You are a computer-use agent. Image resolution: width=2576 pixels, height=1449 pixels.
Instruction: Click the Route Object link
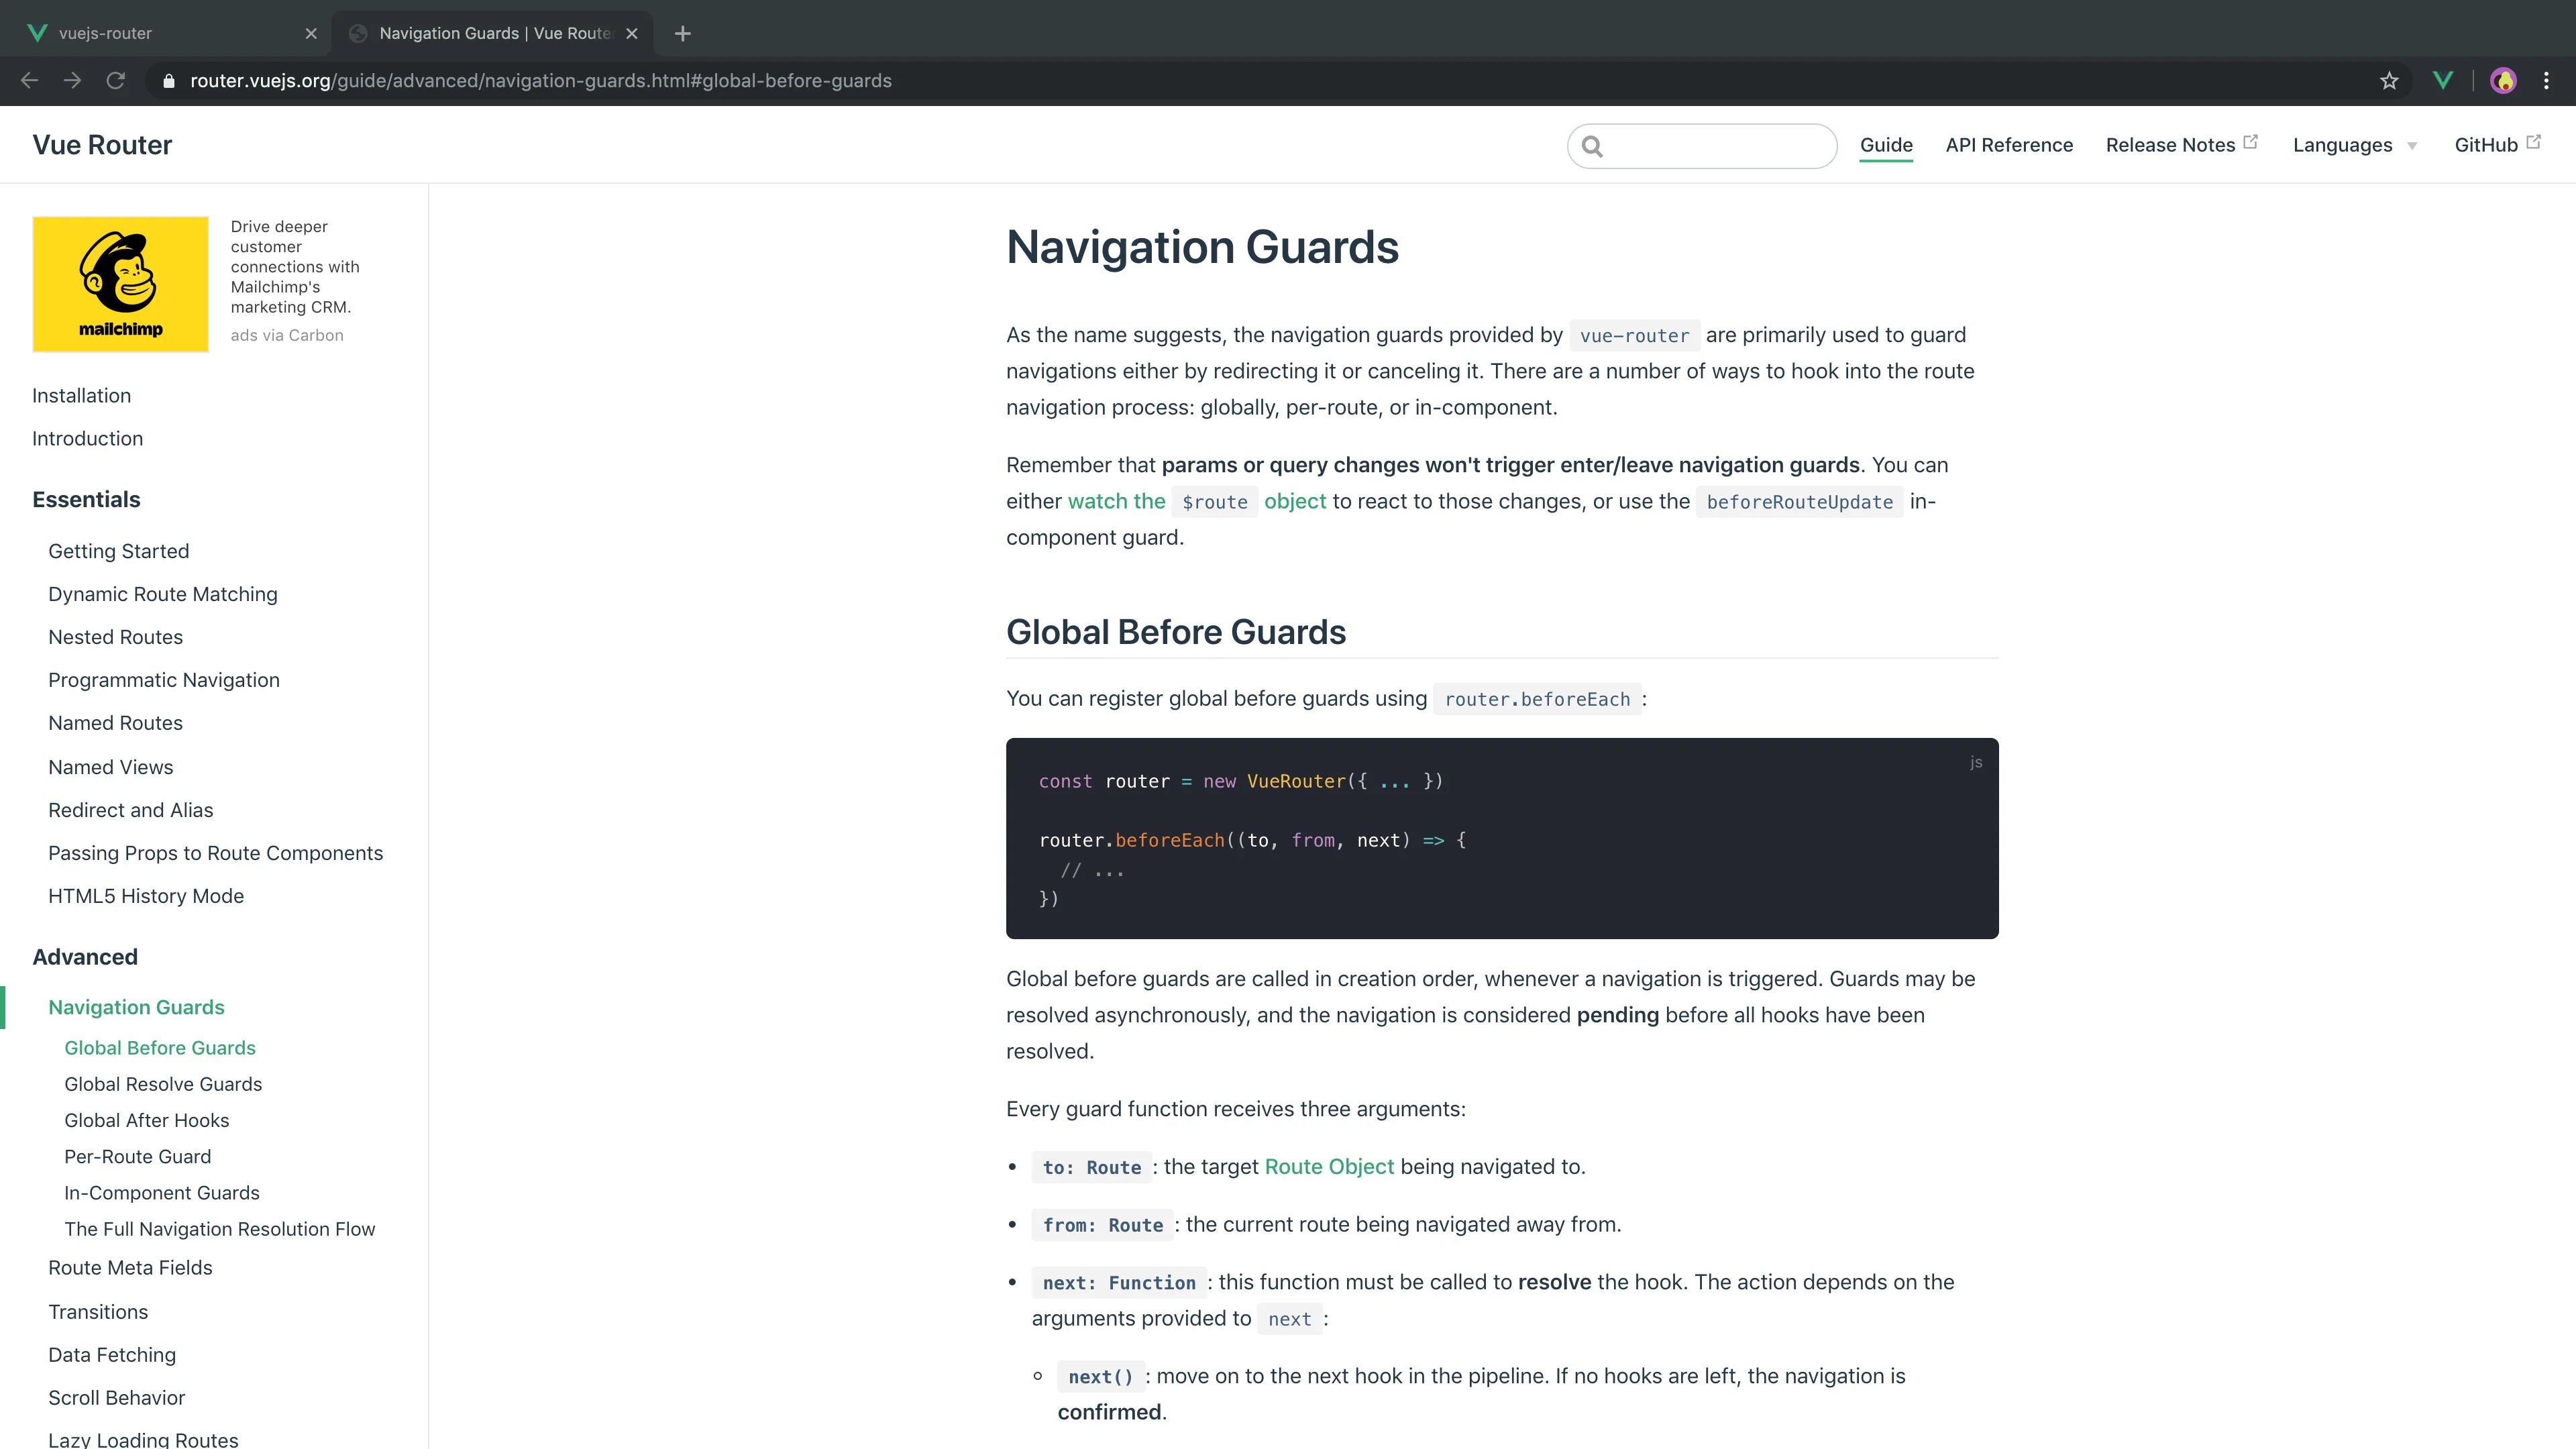click(x=1329, y=1166)
